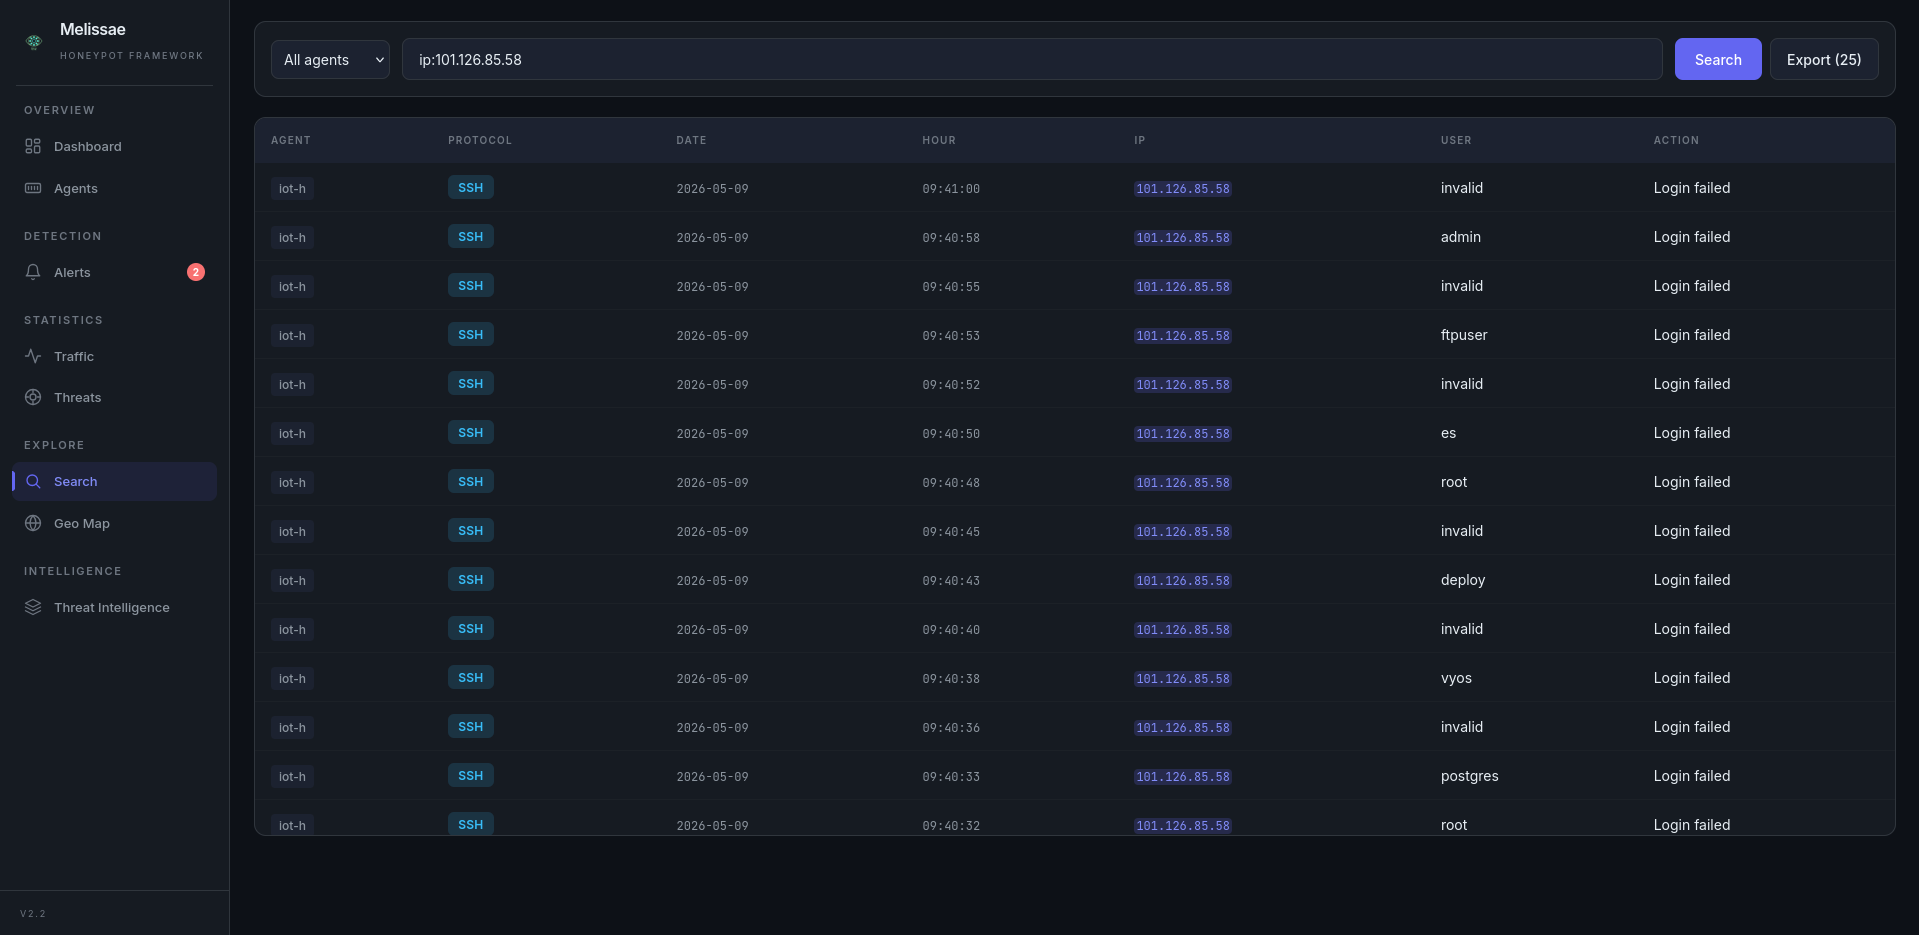1919x935 pixels.
Task: Click hour 09:40:40 cell
Action: click(951, 629)
